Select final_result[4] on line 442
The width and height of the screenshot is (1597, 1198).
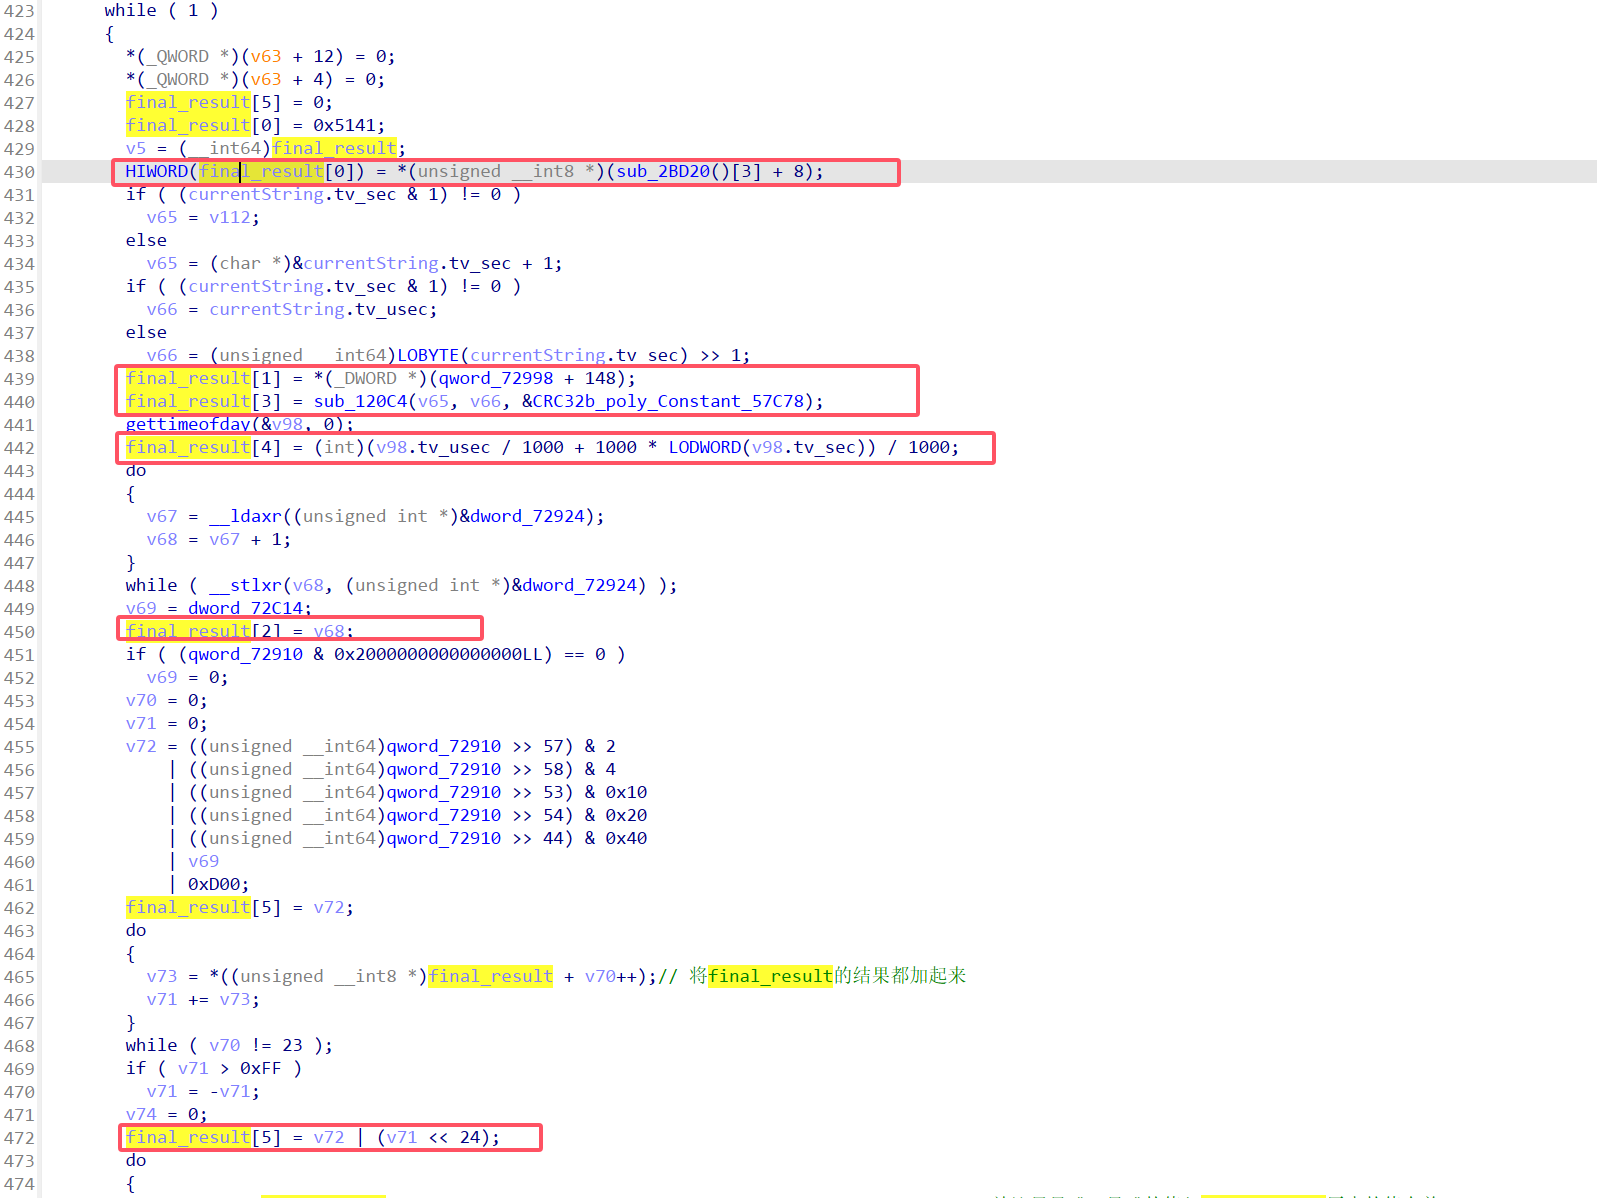point(203,448)
